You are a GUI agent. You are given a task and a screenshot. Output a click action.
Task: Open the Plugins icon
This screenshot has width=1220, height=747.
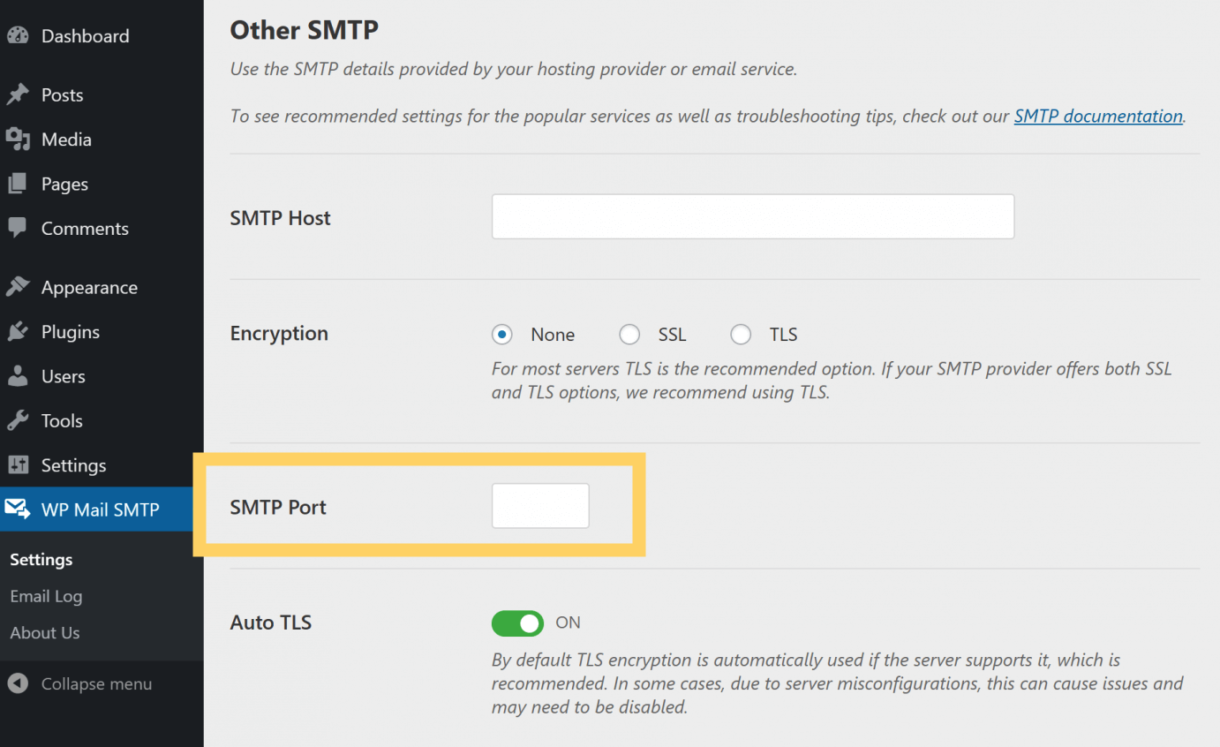pos(20,331)
